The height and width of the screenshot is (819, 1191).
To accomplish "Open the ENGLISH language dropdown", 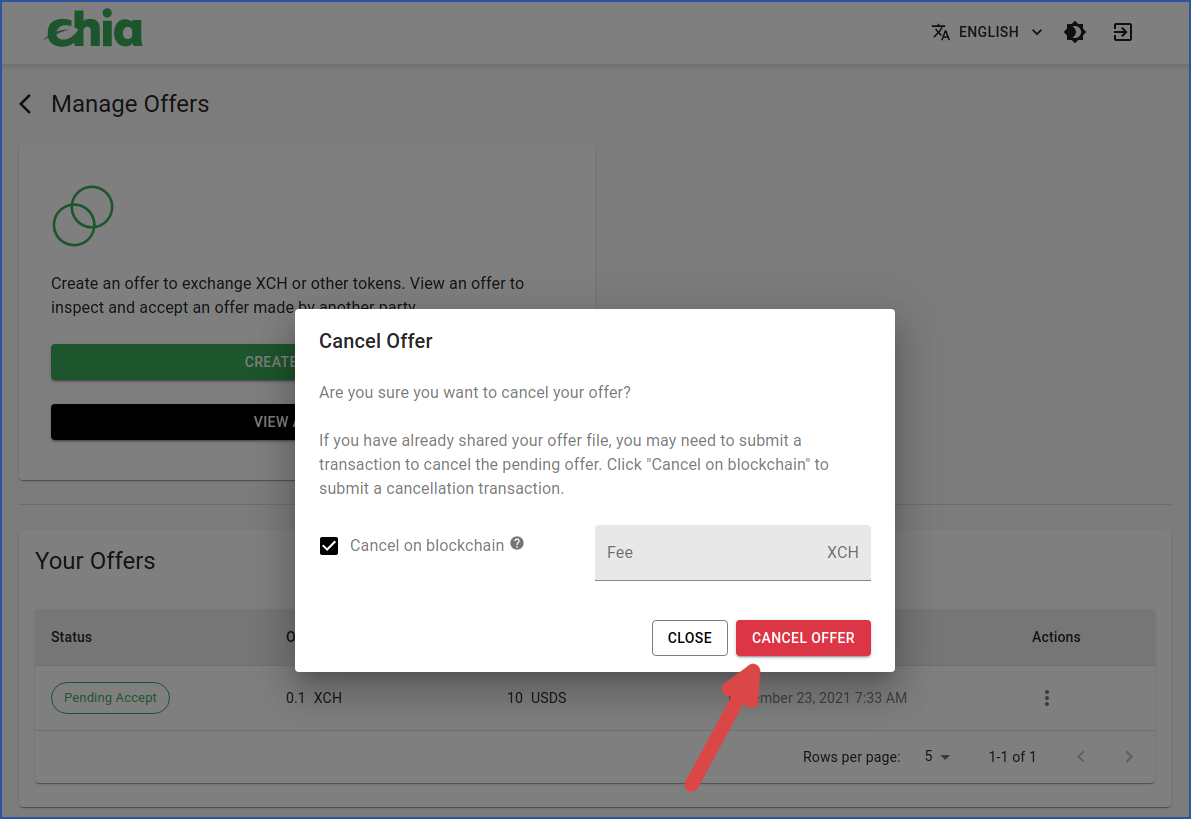I will tap(987, 32).
